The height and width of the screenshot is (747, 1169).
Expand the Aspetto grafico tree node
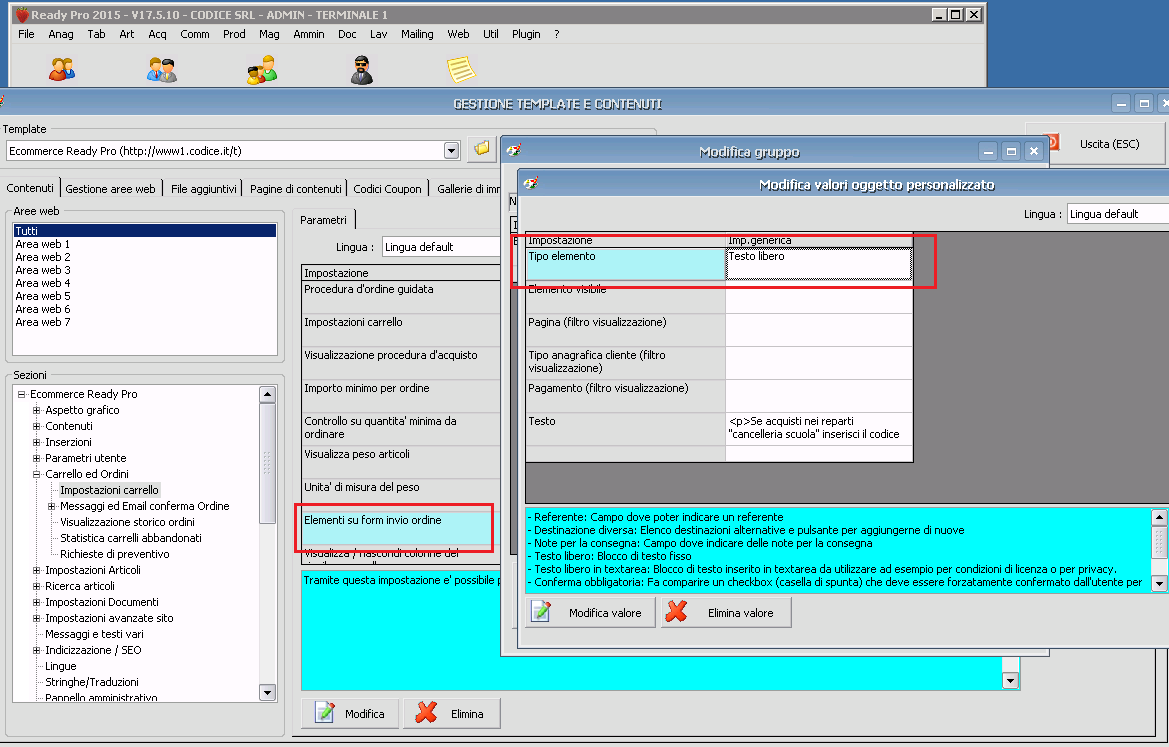tap(37, 410)
